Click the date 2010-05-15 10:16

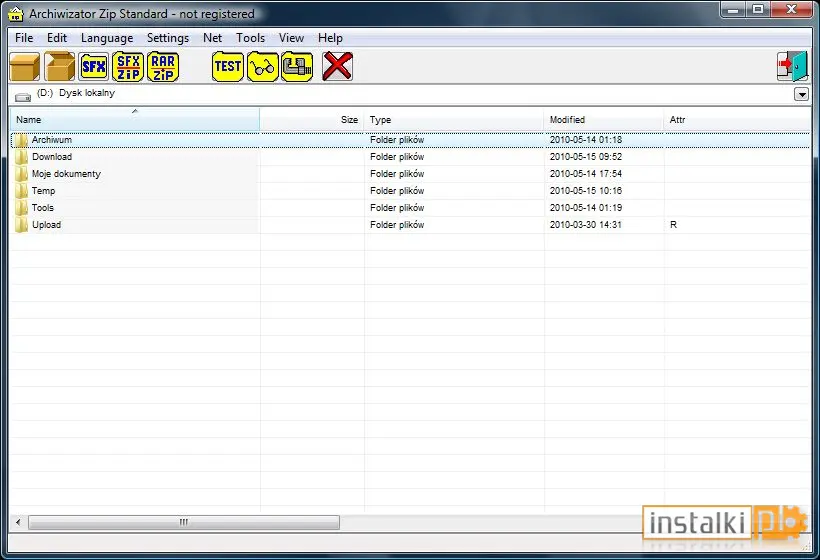586,191
